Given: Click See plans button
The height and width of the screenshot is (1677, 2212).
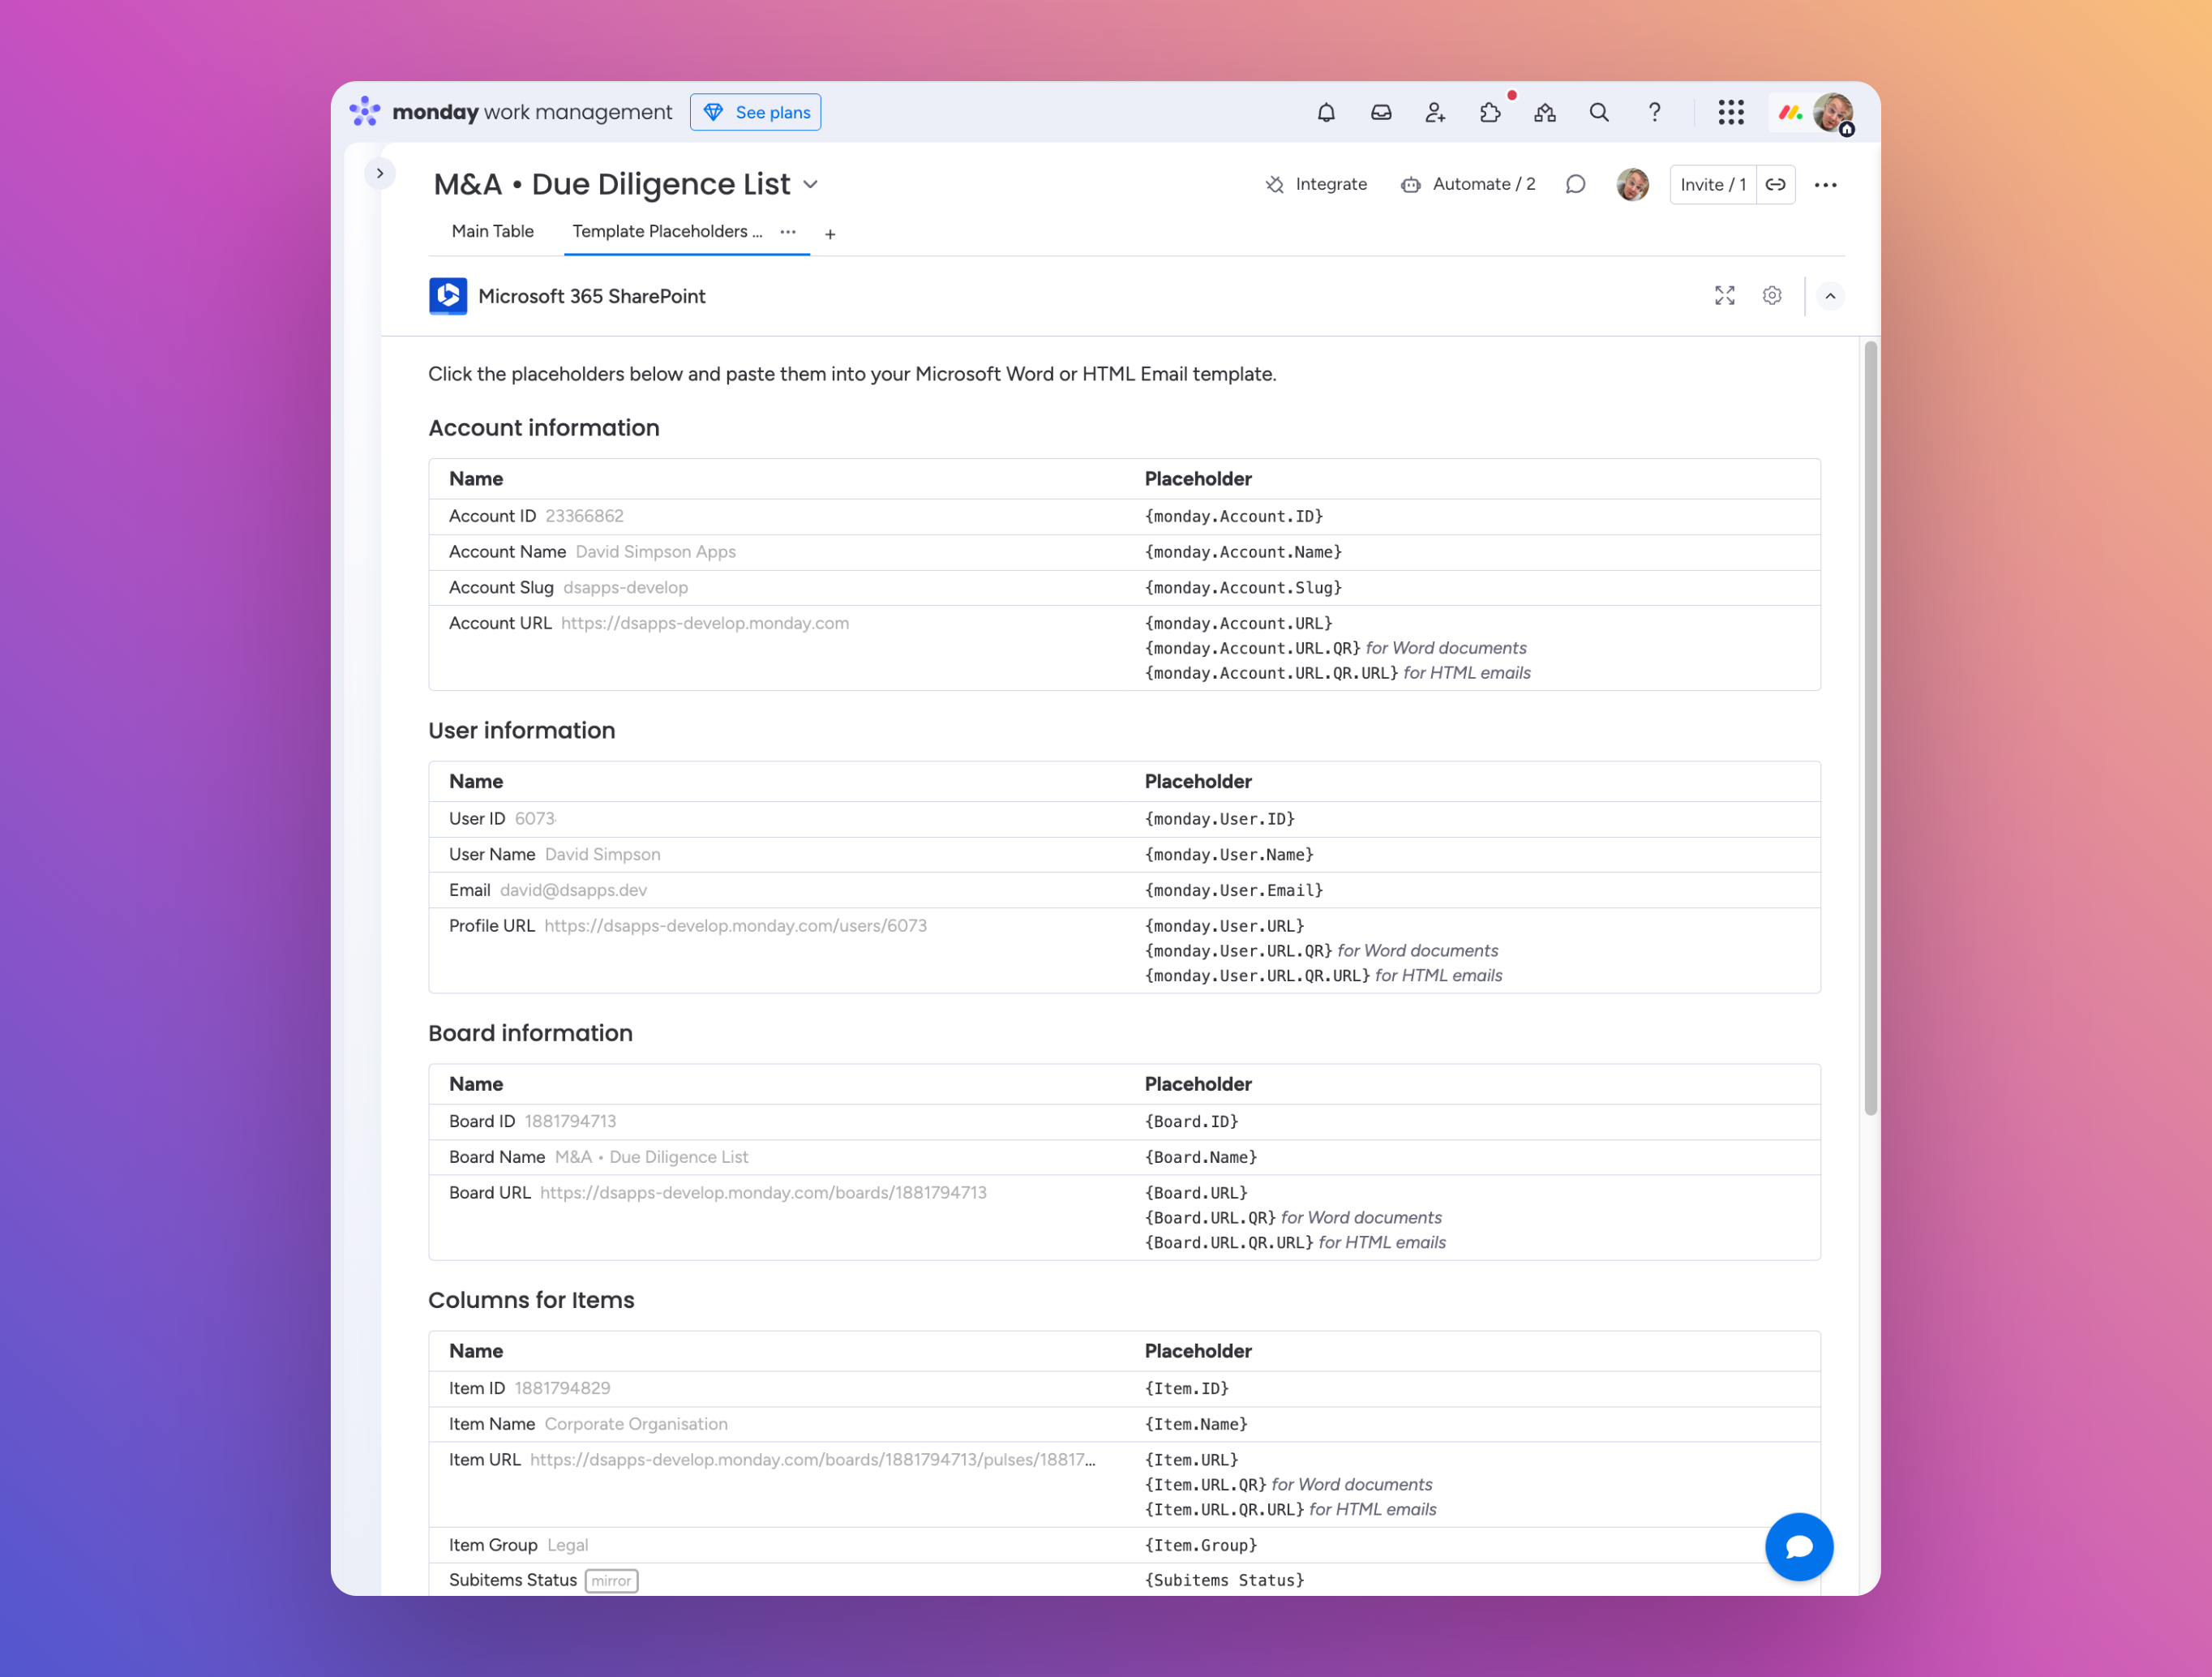Looking at the screenshot, I should pos(755,112).
